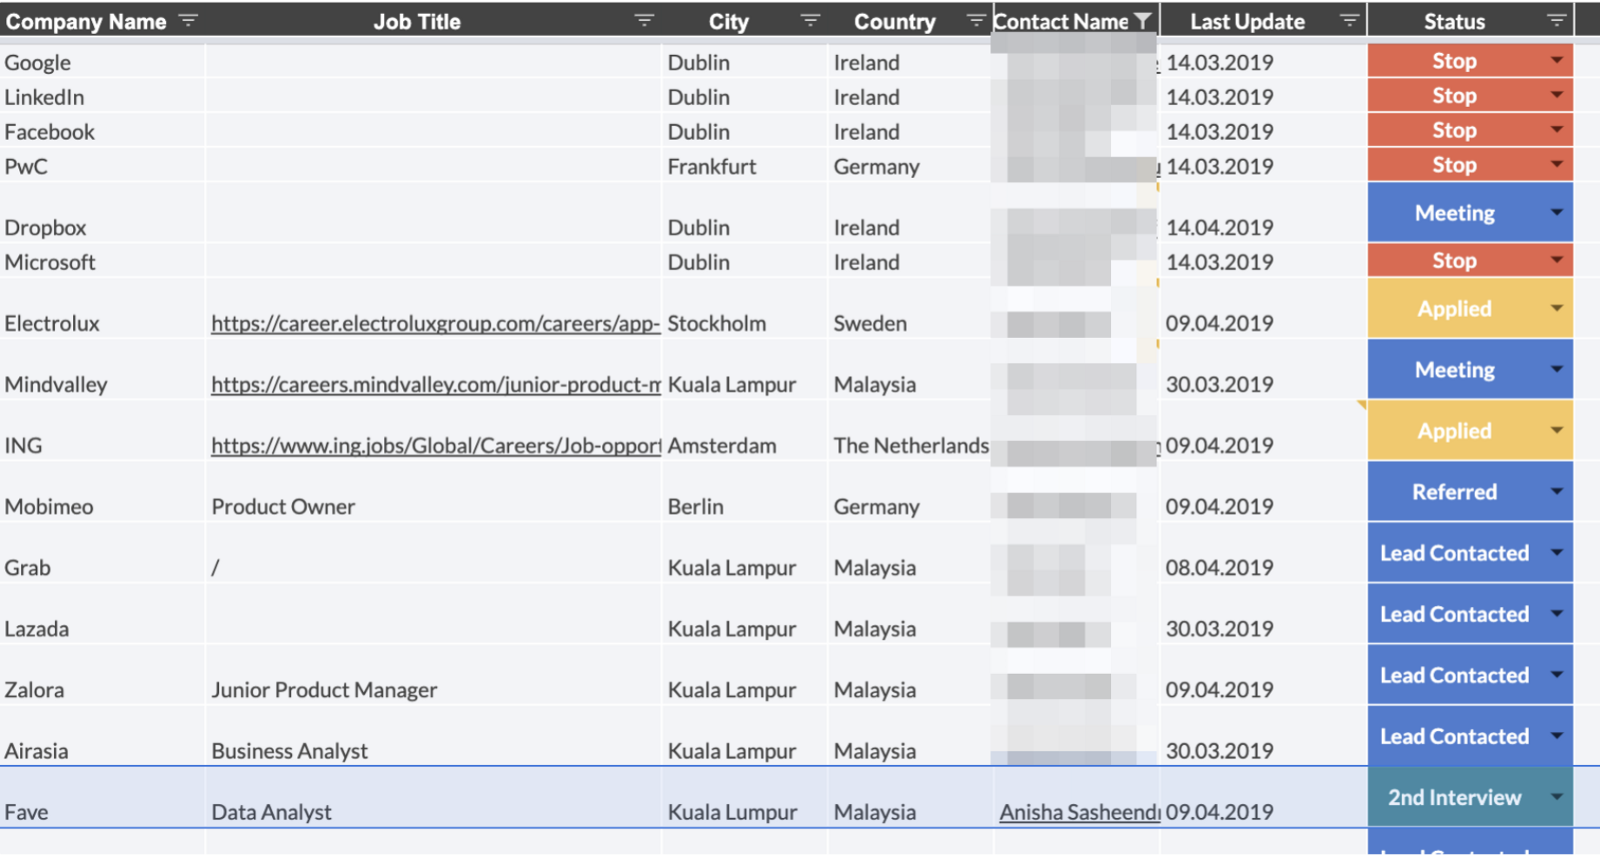The image size is (1600, 856).
Task: Expand the status dropdown for PwC
Action: (x=1556, y=164)
